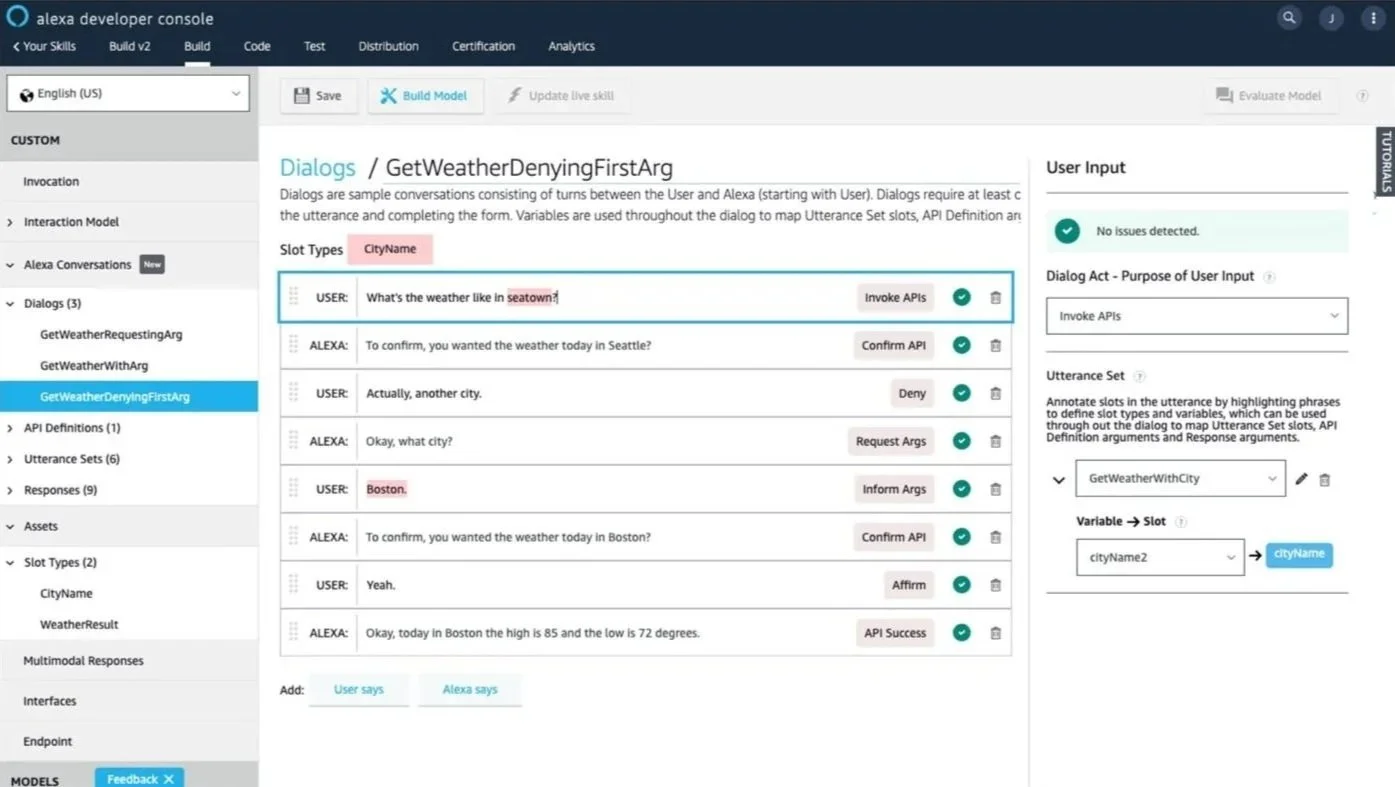
Task: Collapse Alexa Conversations section
Action: click(x=10, y=265)
